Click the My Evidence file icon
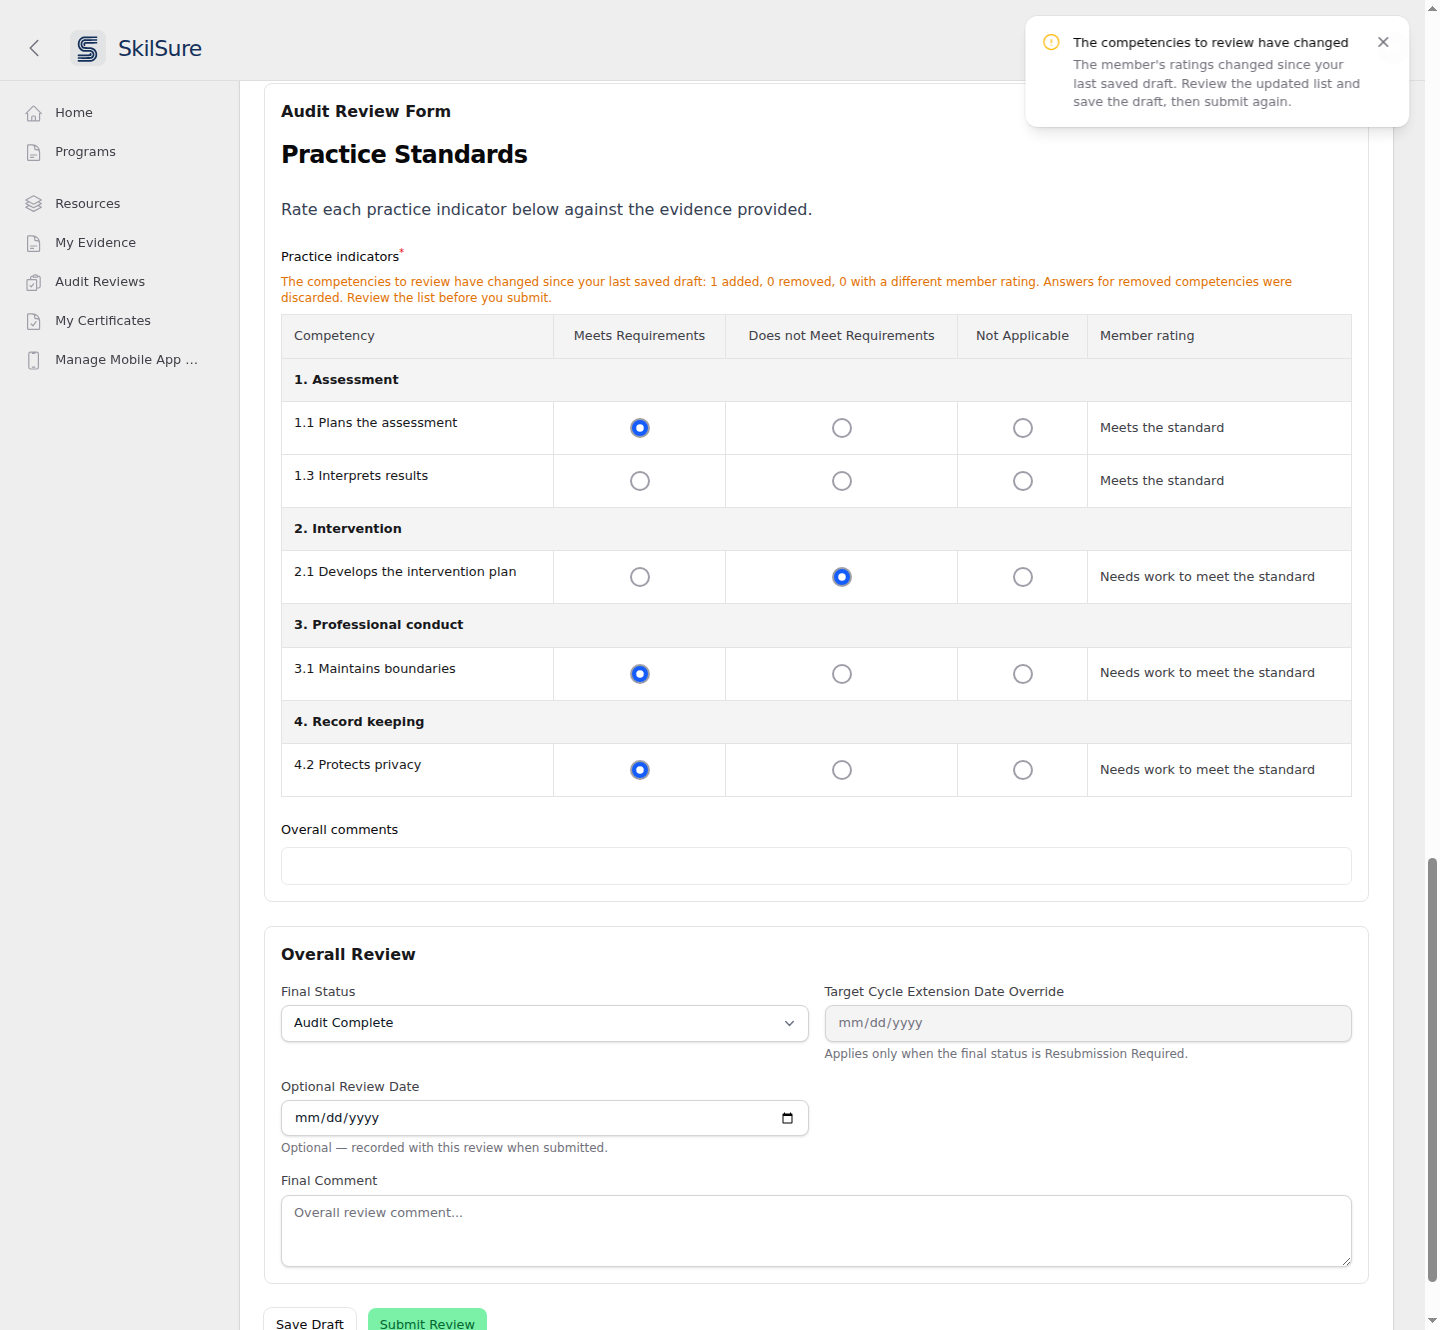Image resolution: width=1440 pixels, height=1330 pixels. (x=34, y=243)
